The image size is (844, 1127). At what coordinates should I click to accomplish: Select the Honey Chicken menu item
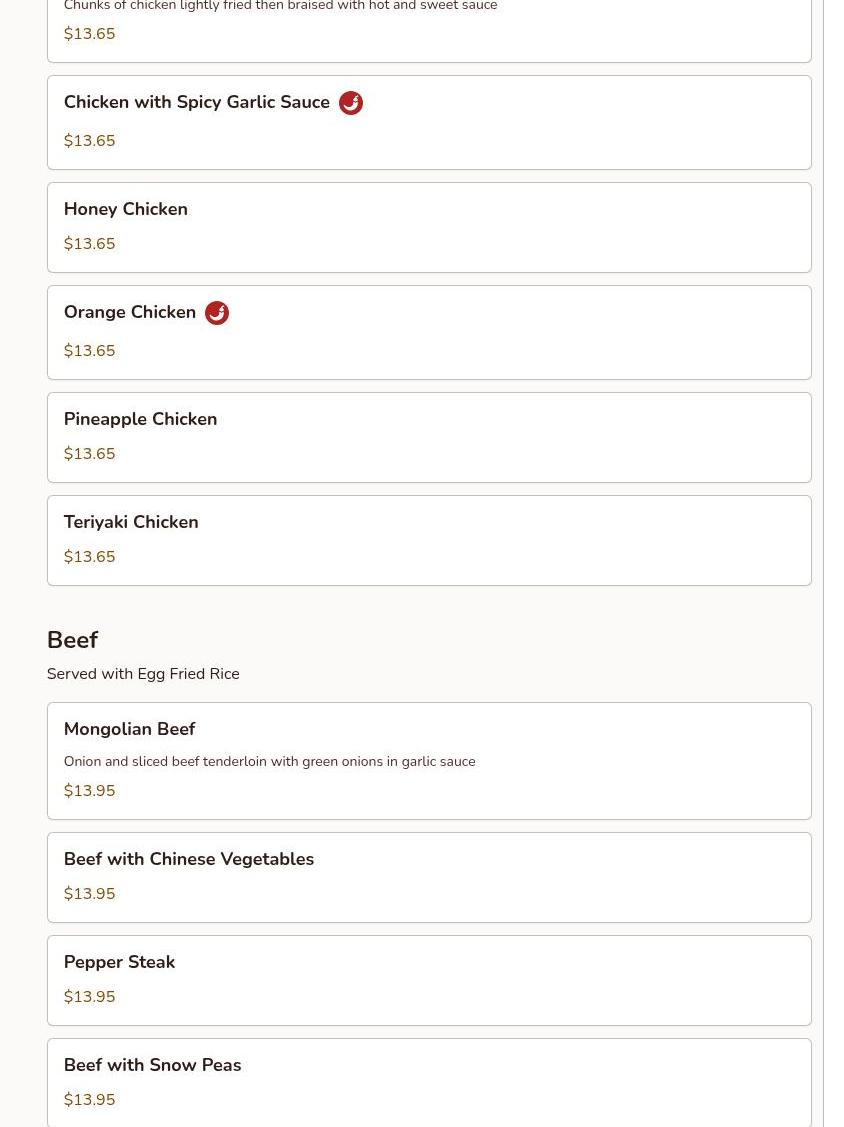[x=429, y=227]
